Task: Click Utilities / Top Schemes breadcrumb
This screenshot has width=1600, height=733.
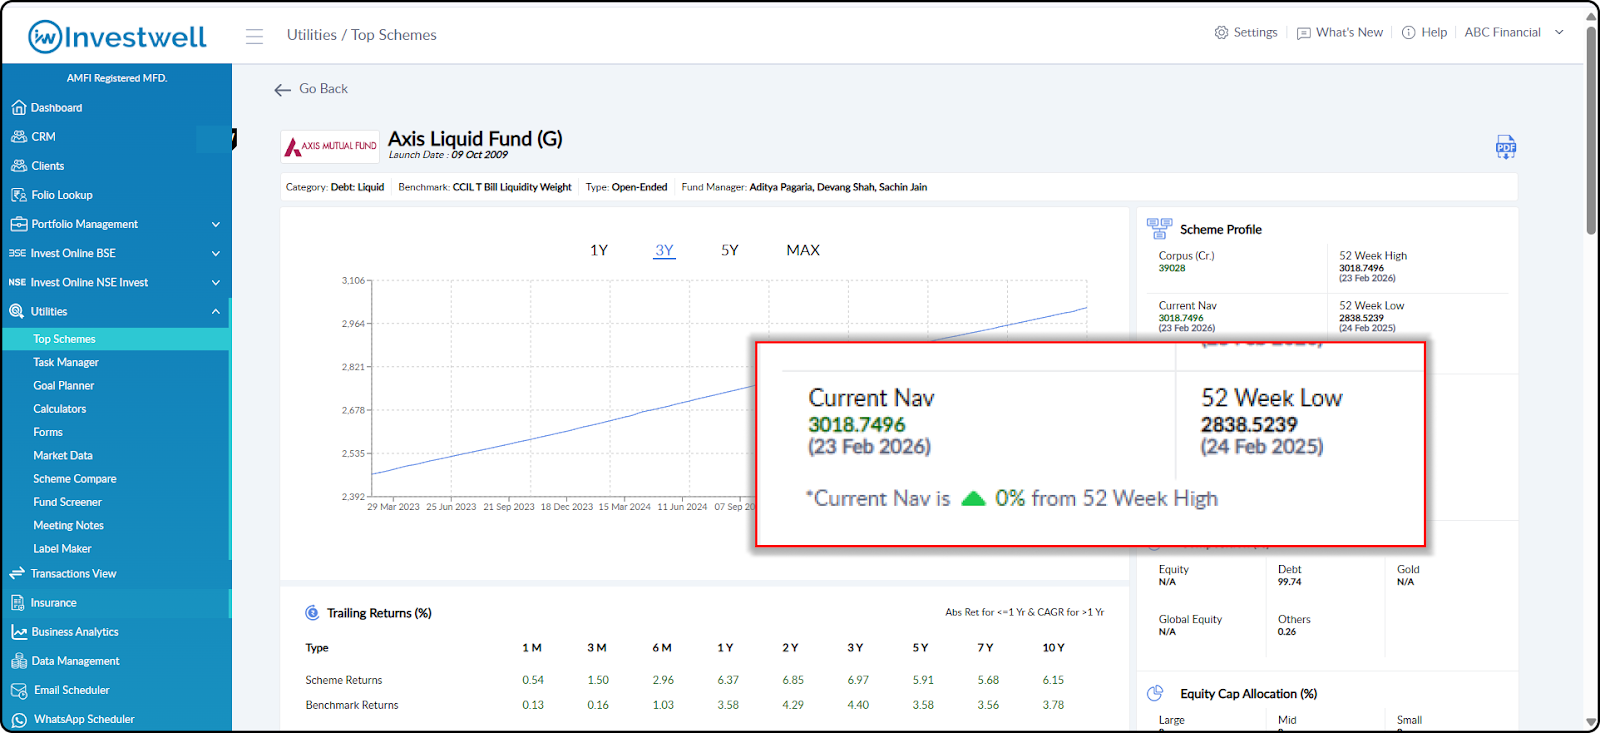Action: point(362,35)
